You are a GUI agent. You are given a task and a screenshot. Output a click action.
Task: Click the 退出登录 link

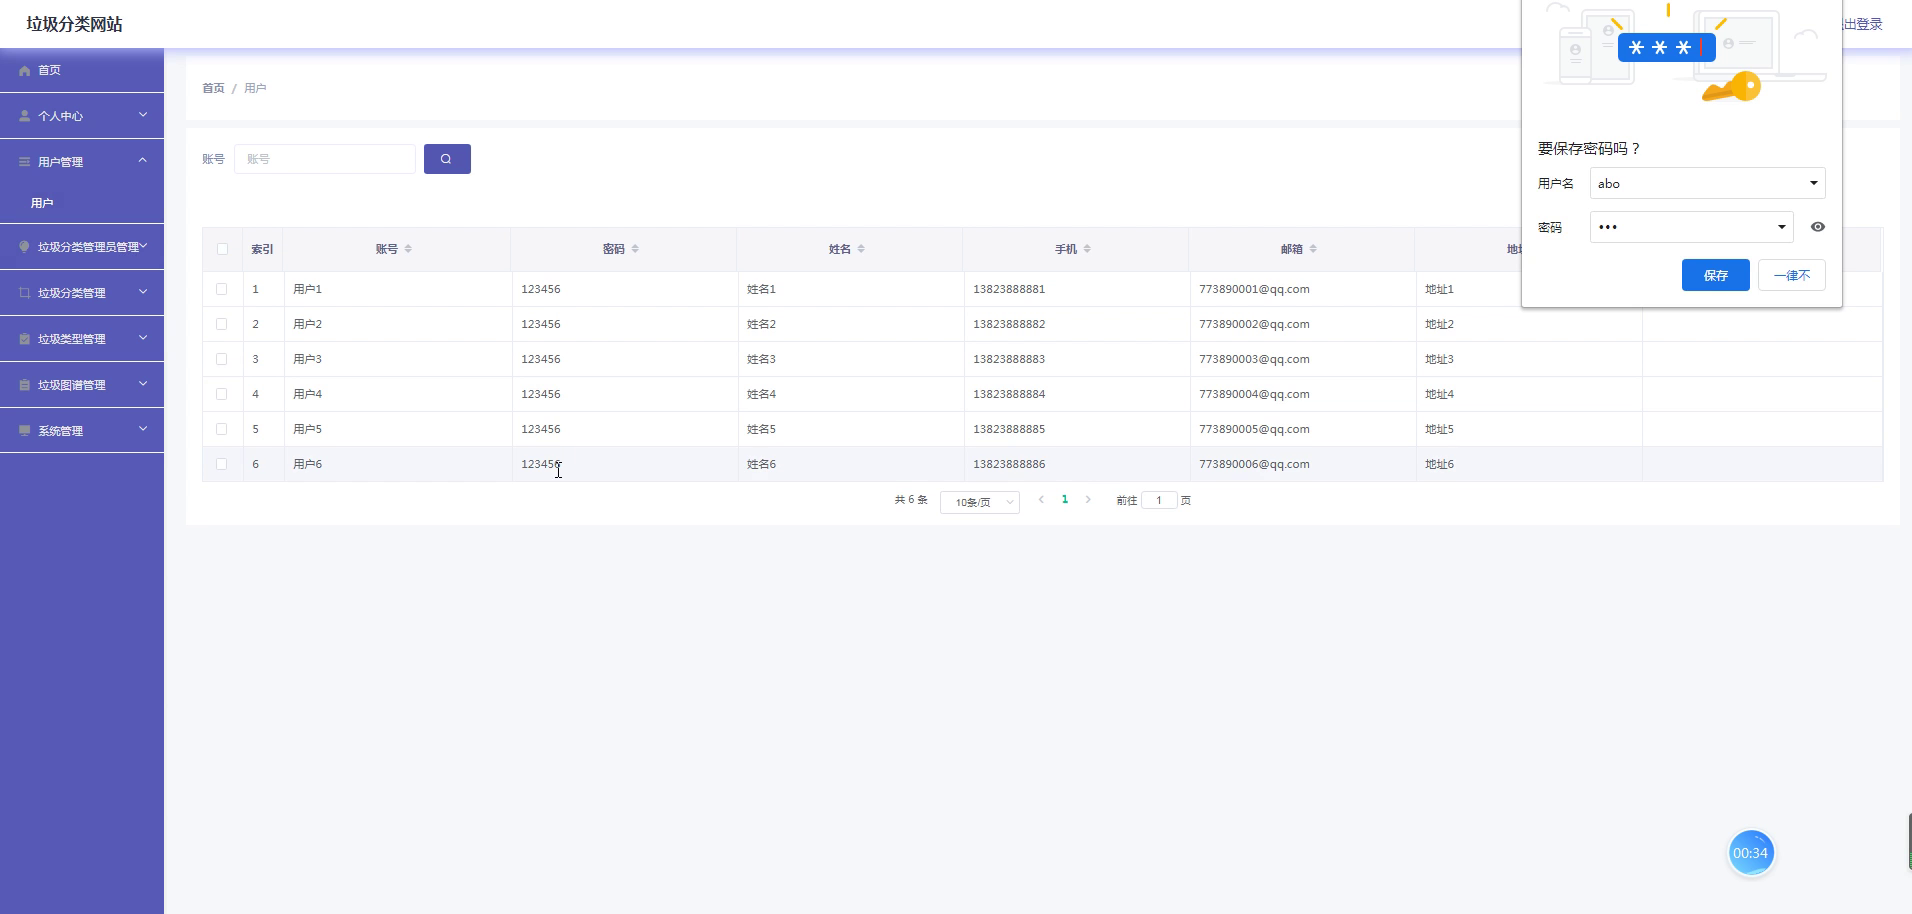[x=1863, y=24]
